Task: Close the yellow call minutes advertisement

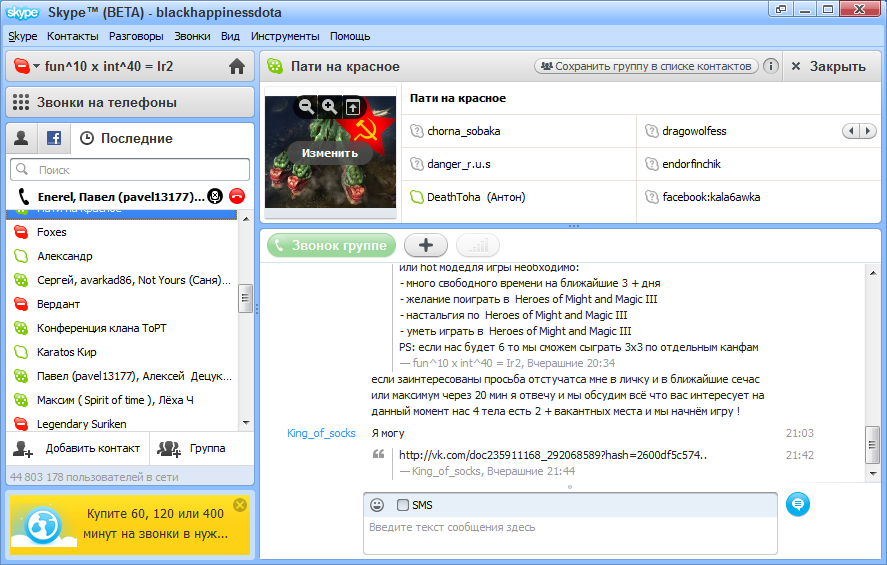Action: pyautogui.click(x=240, y=504)
